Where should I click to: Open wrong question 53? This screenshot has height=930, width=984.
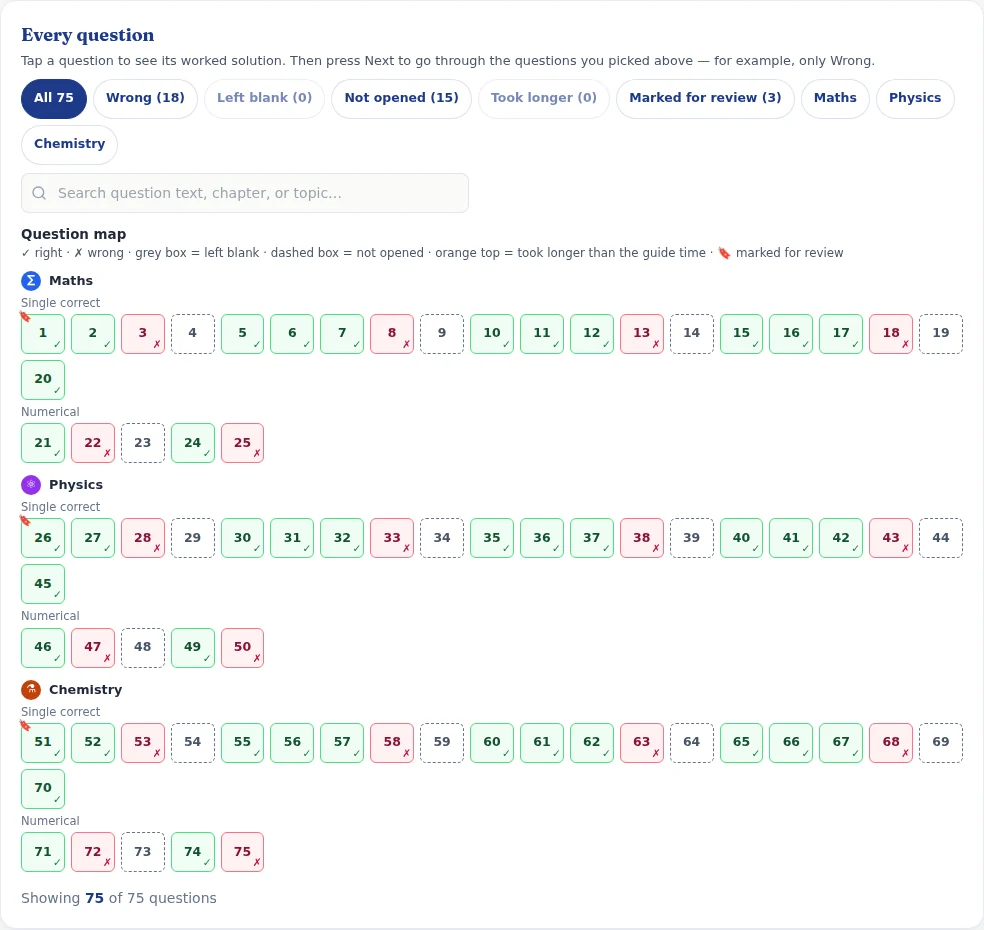tap(142, 742)
